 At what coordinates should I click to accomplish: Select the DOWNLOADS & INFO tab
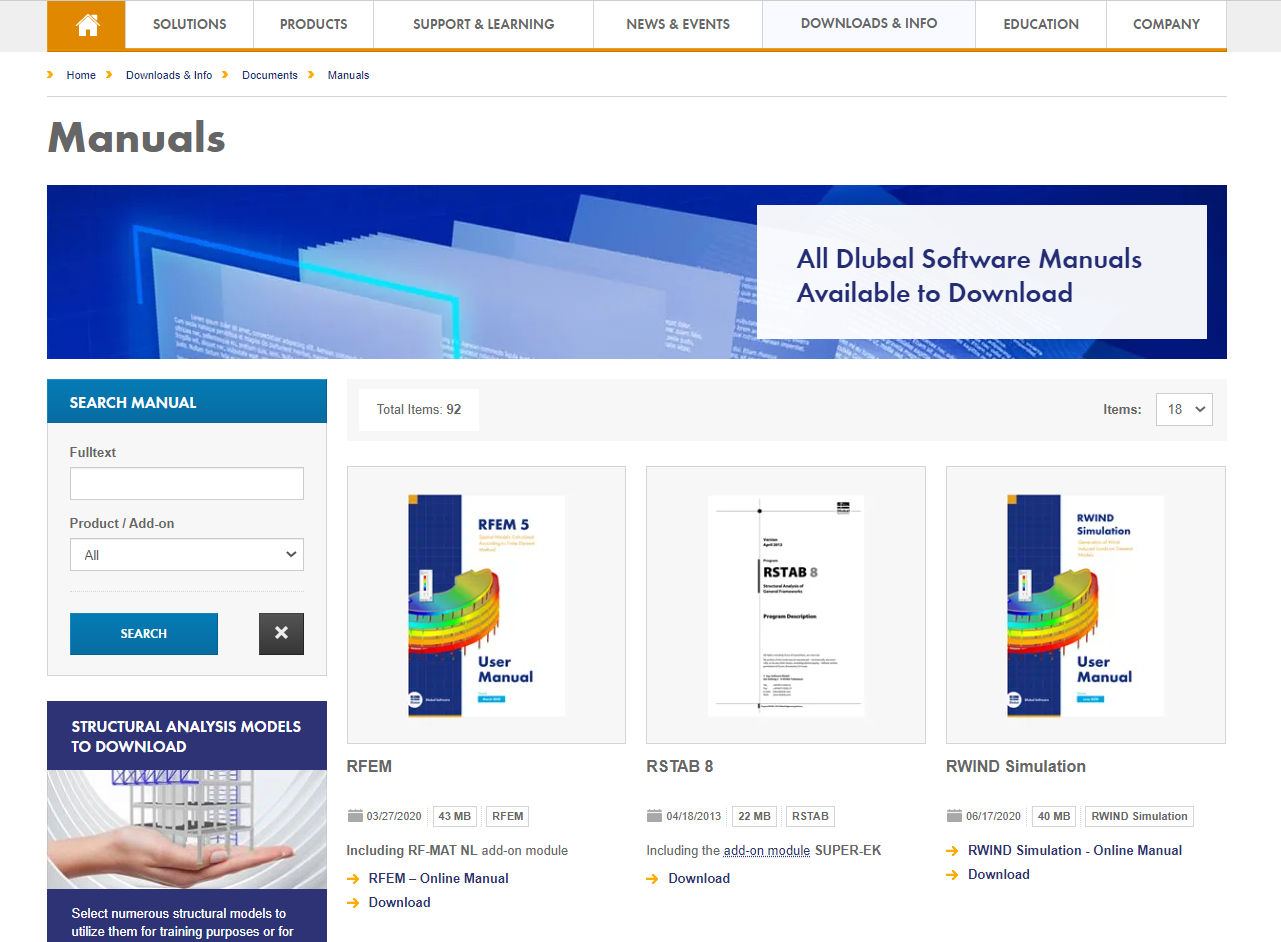pos(868,23)
